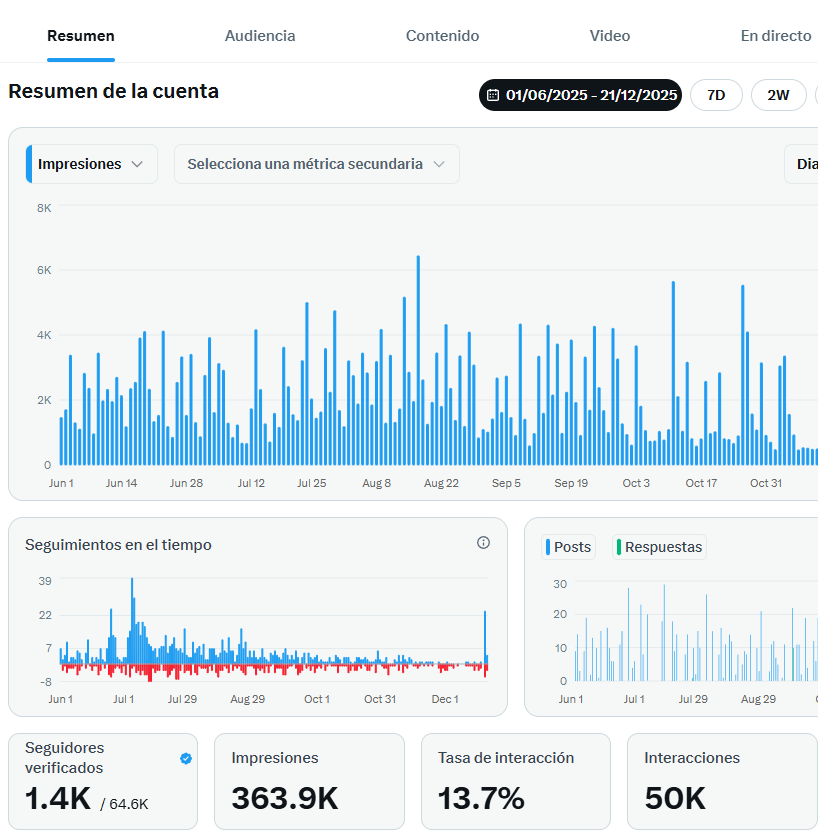818x837 pixels.
Task: Select the Impresiones 363.9K stat card
Action: 309,781
